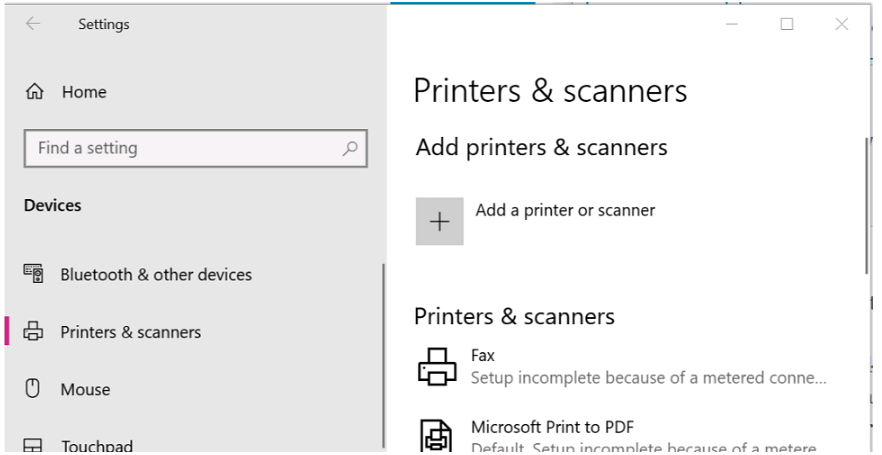This screenshot has height=455, width=882.
Task: Click the Microsoft Print to PDF icon
Action: (437, 436)
